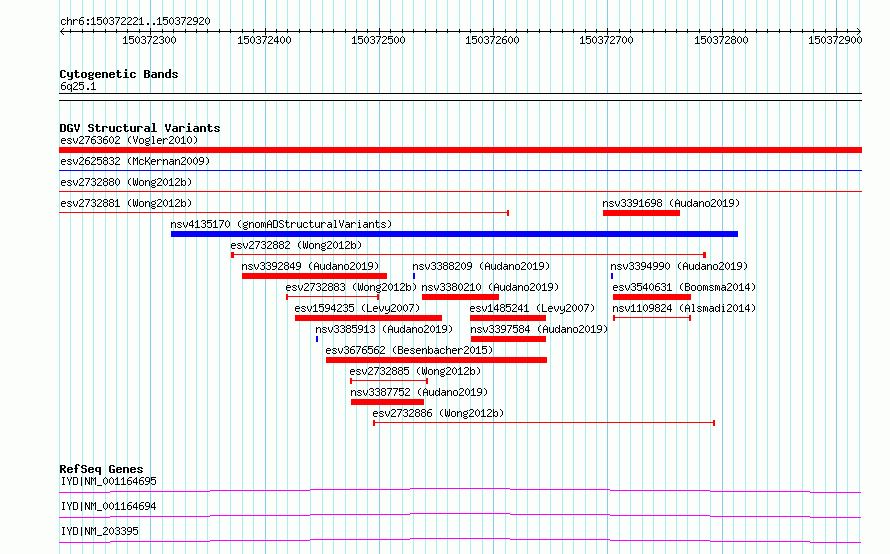Select the nsv4135170 gnomAD blue bar

pos(455,234)
